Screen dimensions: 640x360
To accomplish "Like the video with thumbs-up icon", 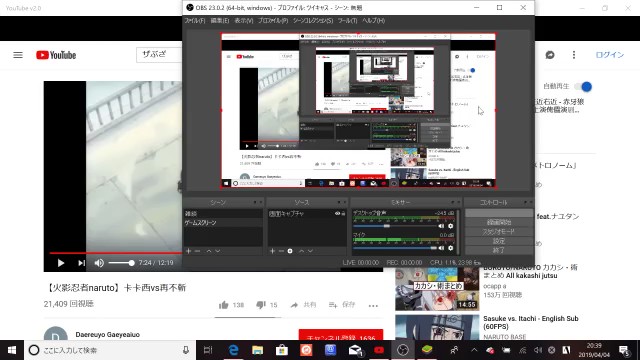I will click(x=223, y=305).
